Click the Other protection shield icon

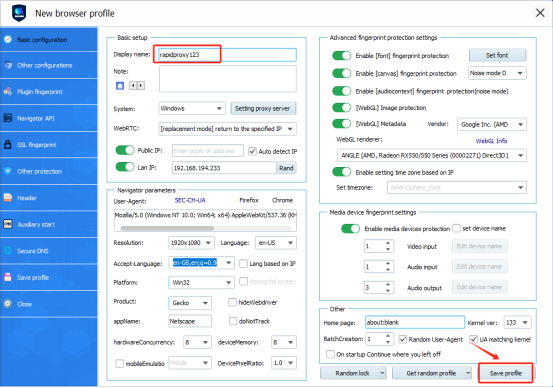8,171
